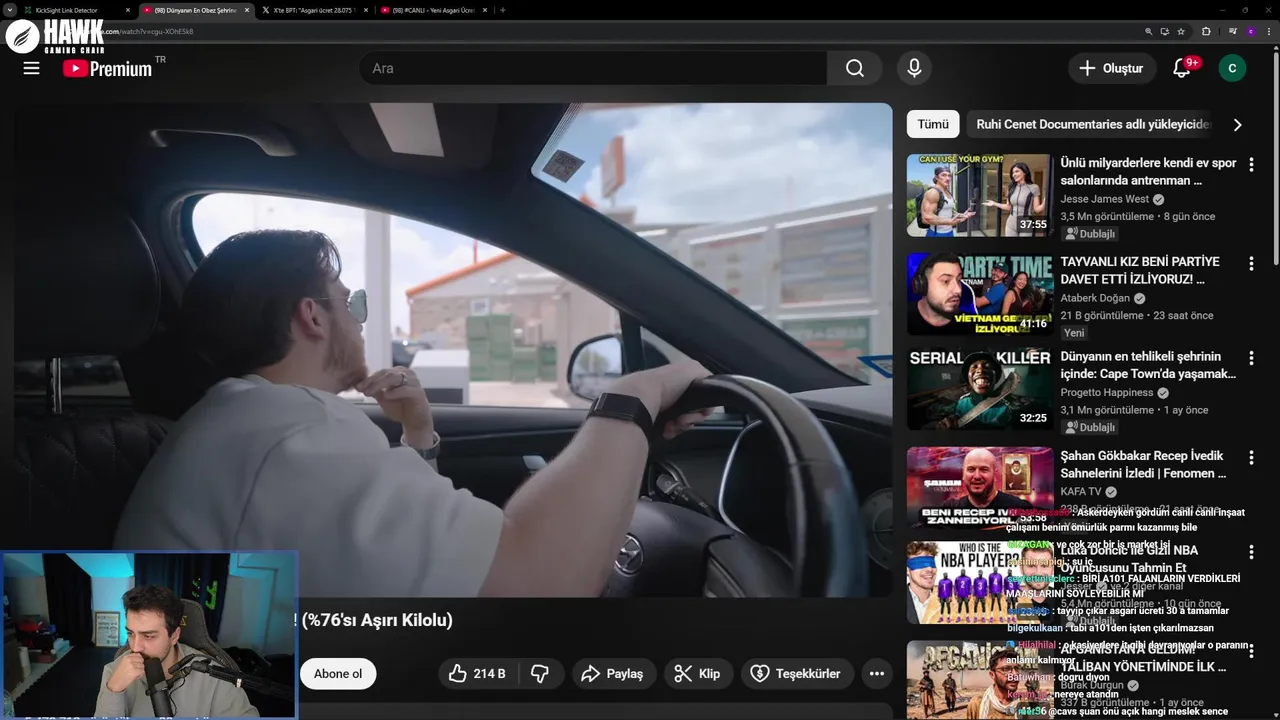
Task: Open more actions under the video
Action: tap(876, 673)
